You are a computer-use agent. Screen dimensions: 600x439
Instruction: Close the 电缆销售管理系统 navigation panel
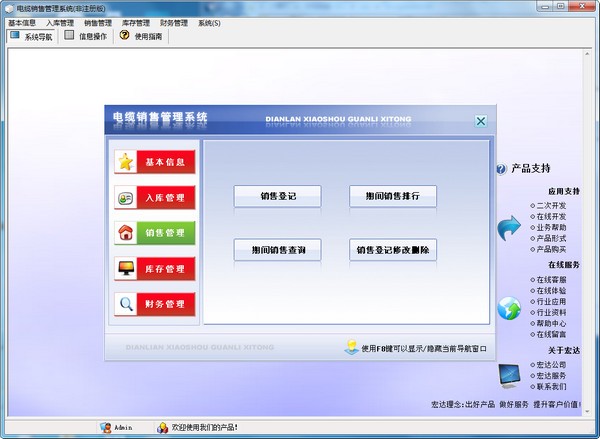click(x=481, y=121)
